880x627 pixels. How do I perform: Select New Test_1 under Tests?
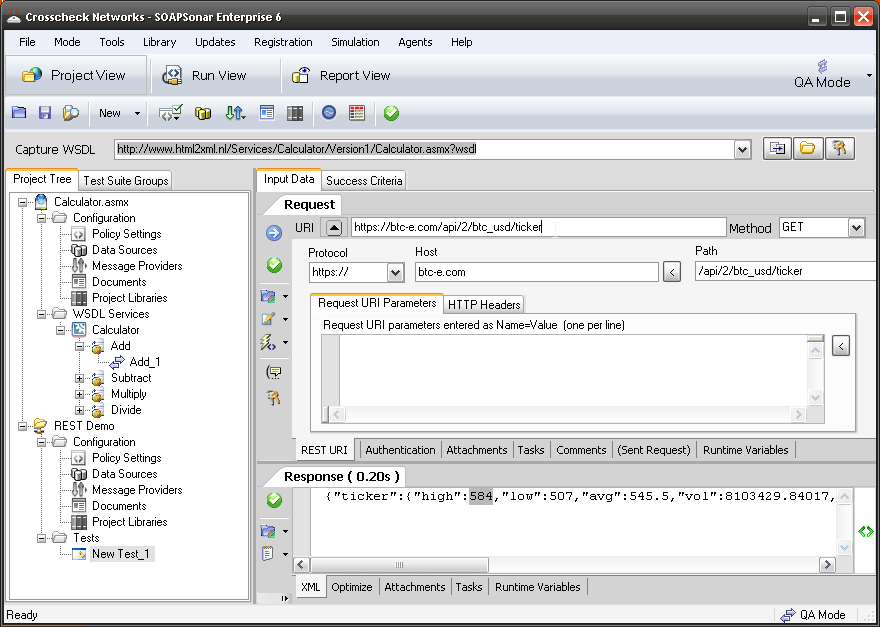point(121,554)
